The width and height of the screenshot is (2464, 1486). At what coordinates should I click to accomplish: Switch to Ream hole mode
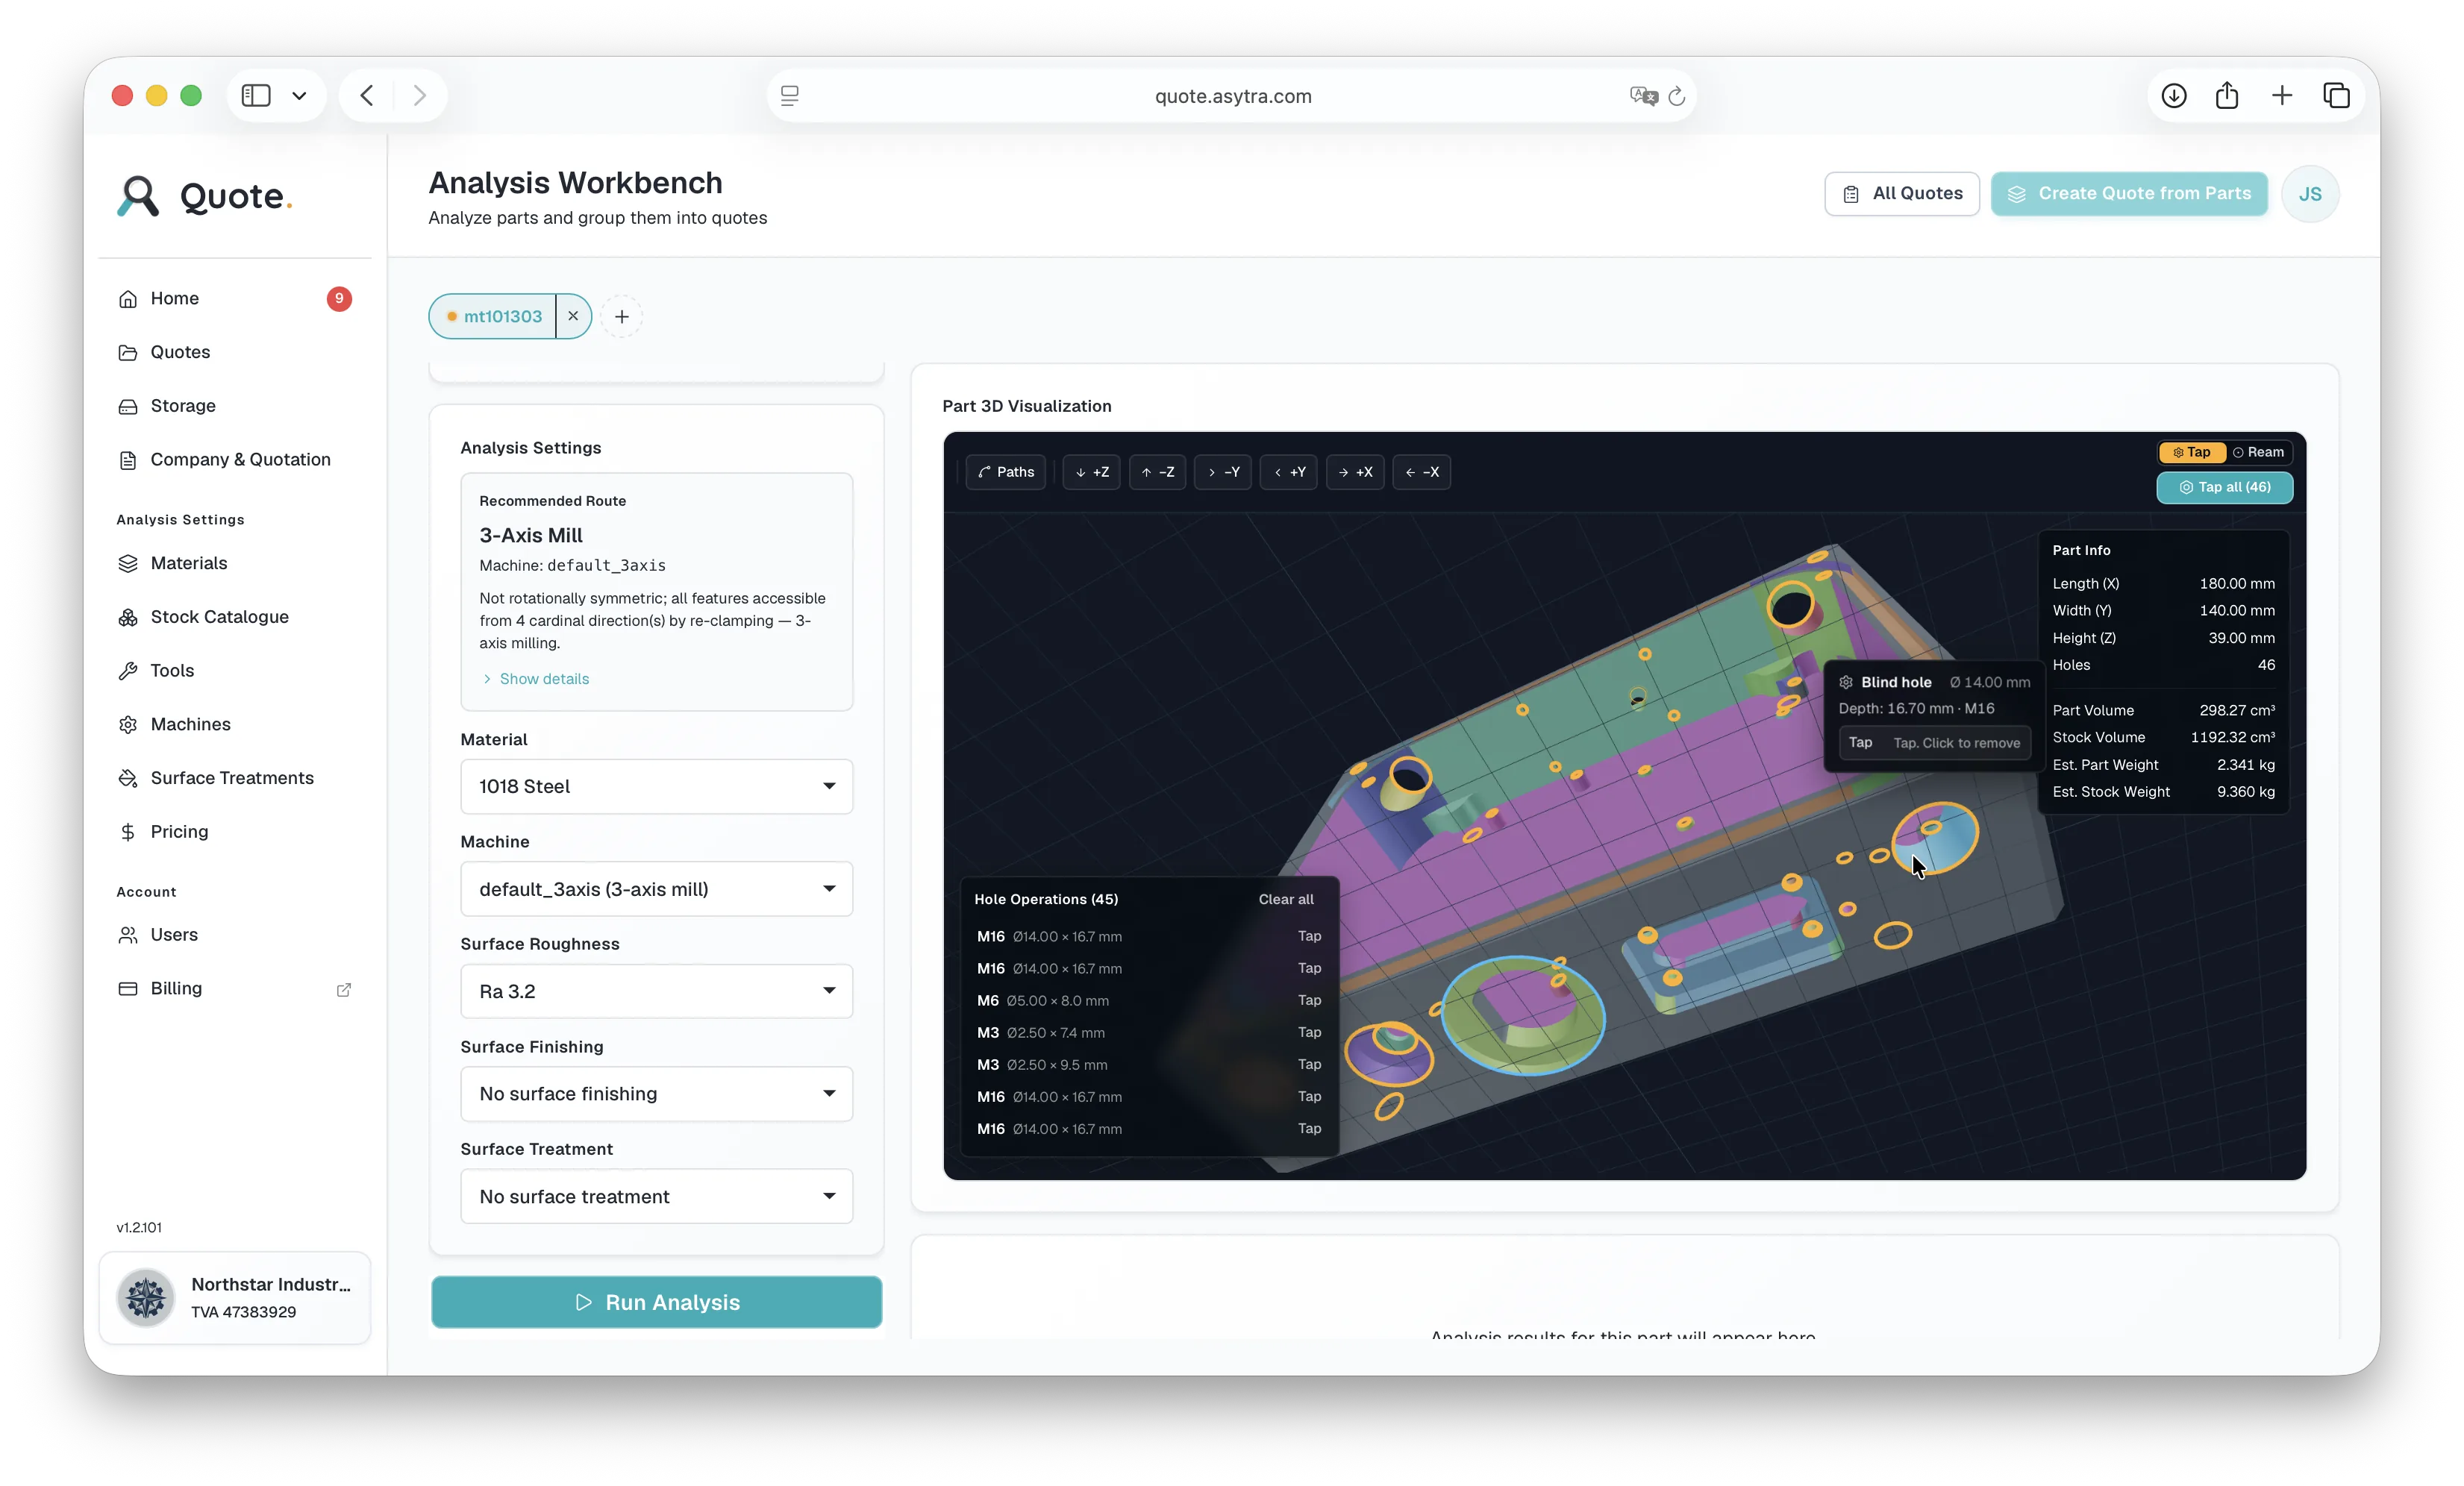(x=2259, y=452)
